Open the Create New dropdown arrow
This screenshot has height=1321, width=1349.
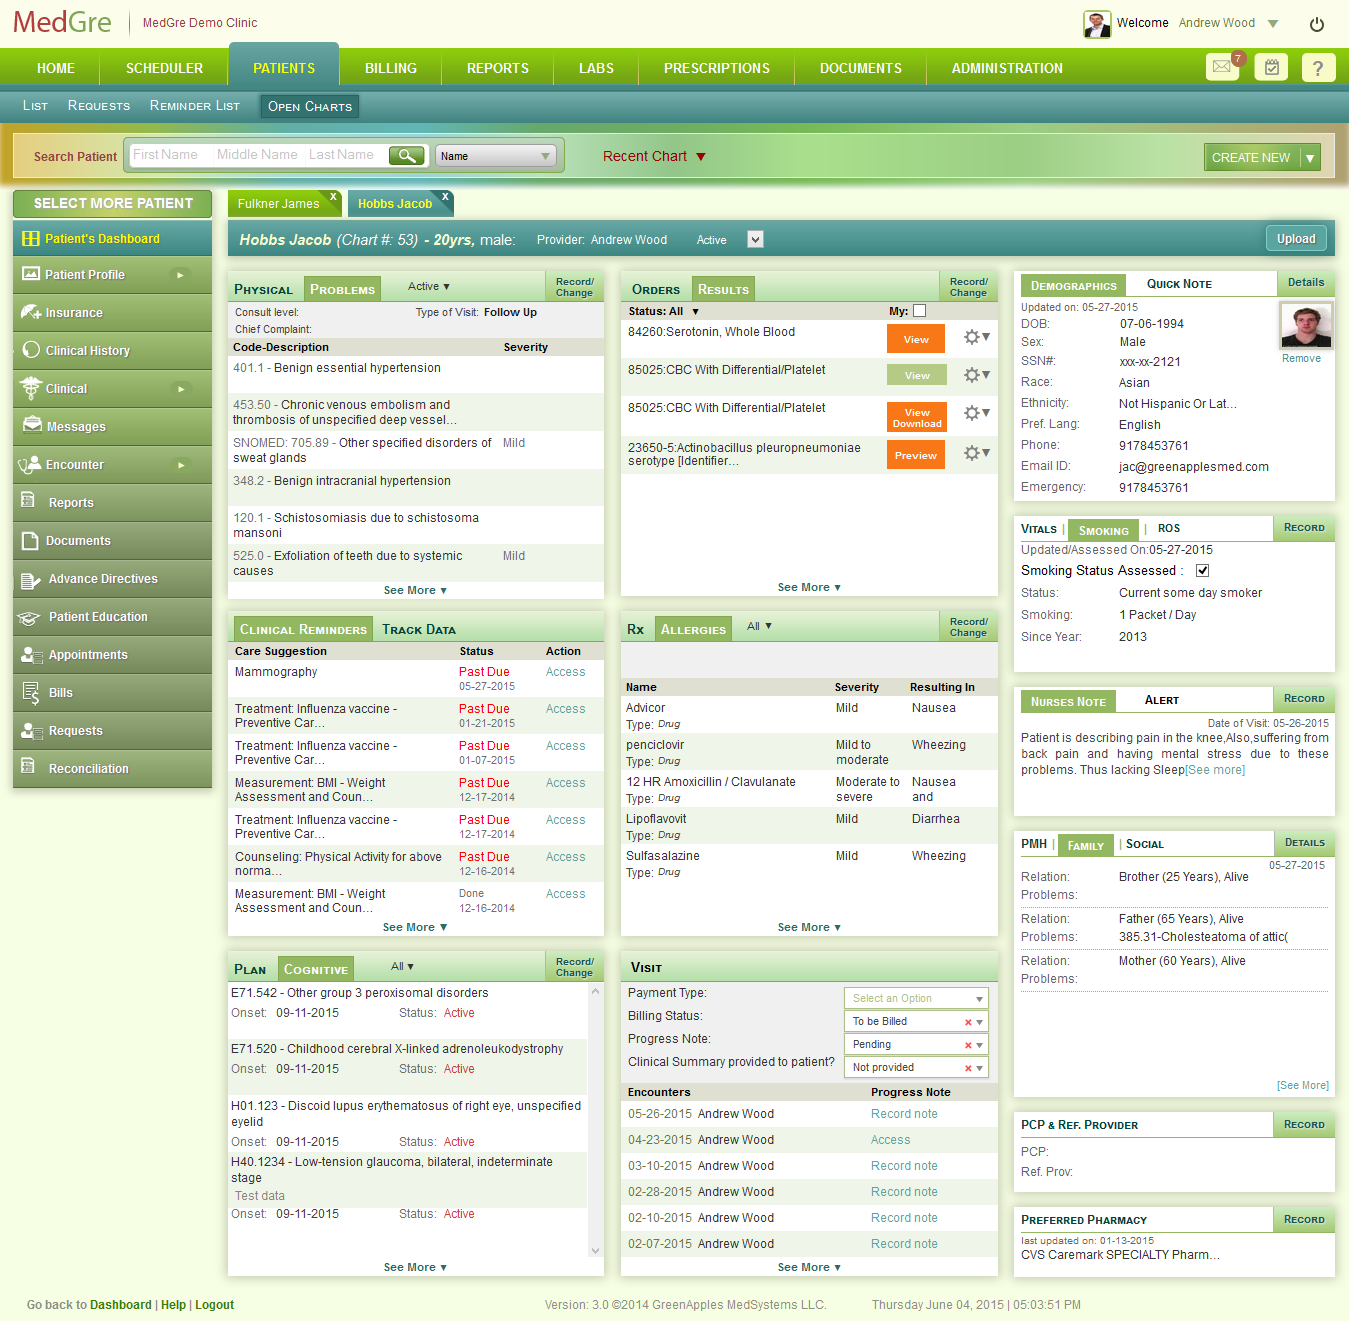coord(1310,157)
